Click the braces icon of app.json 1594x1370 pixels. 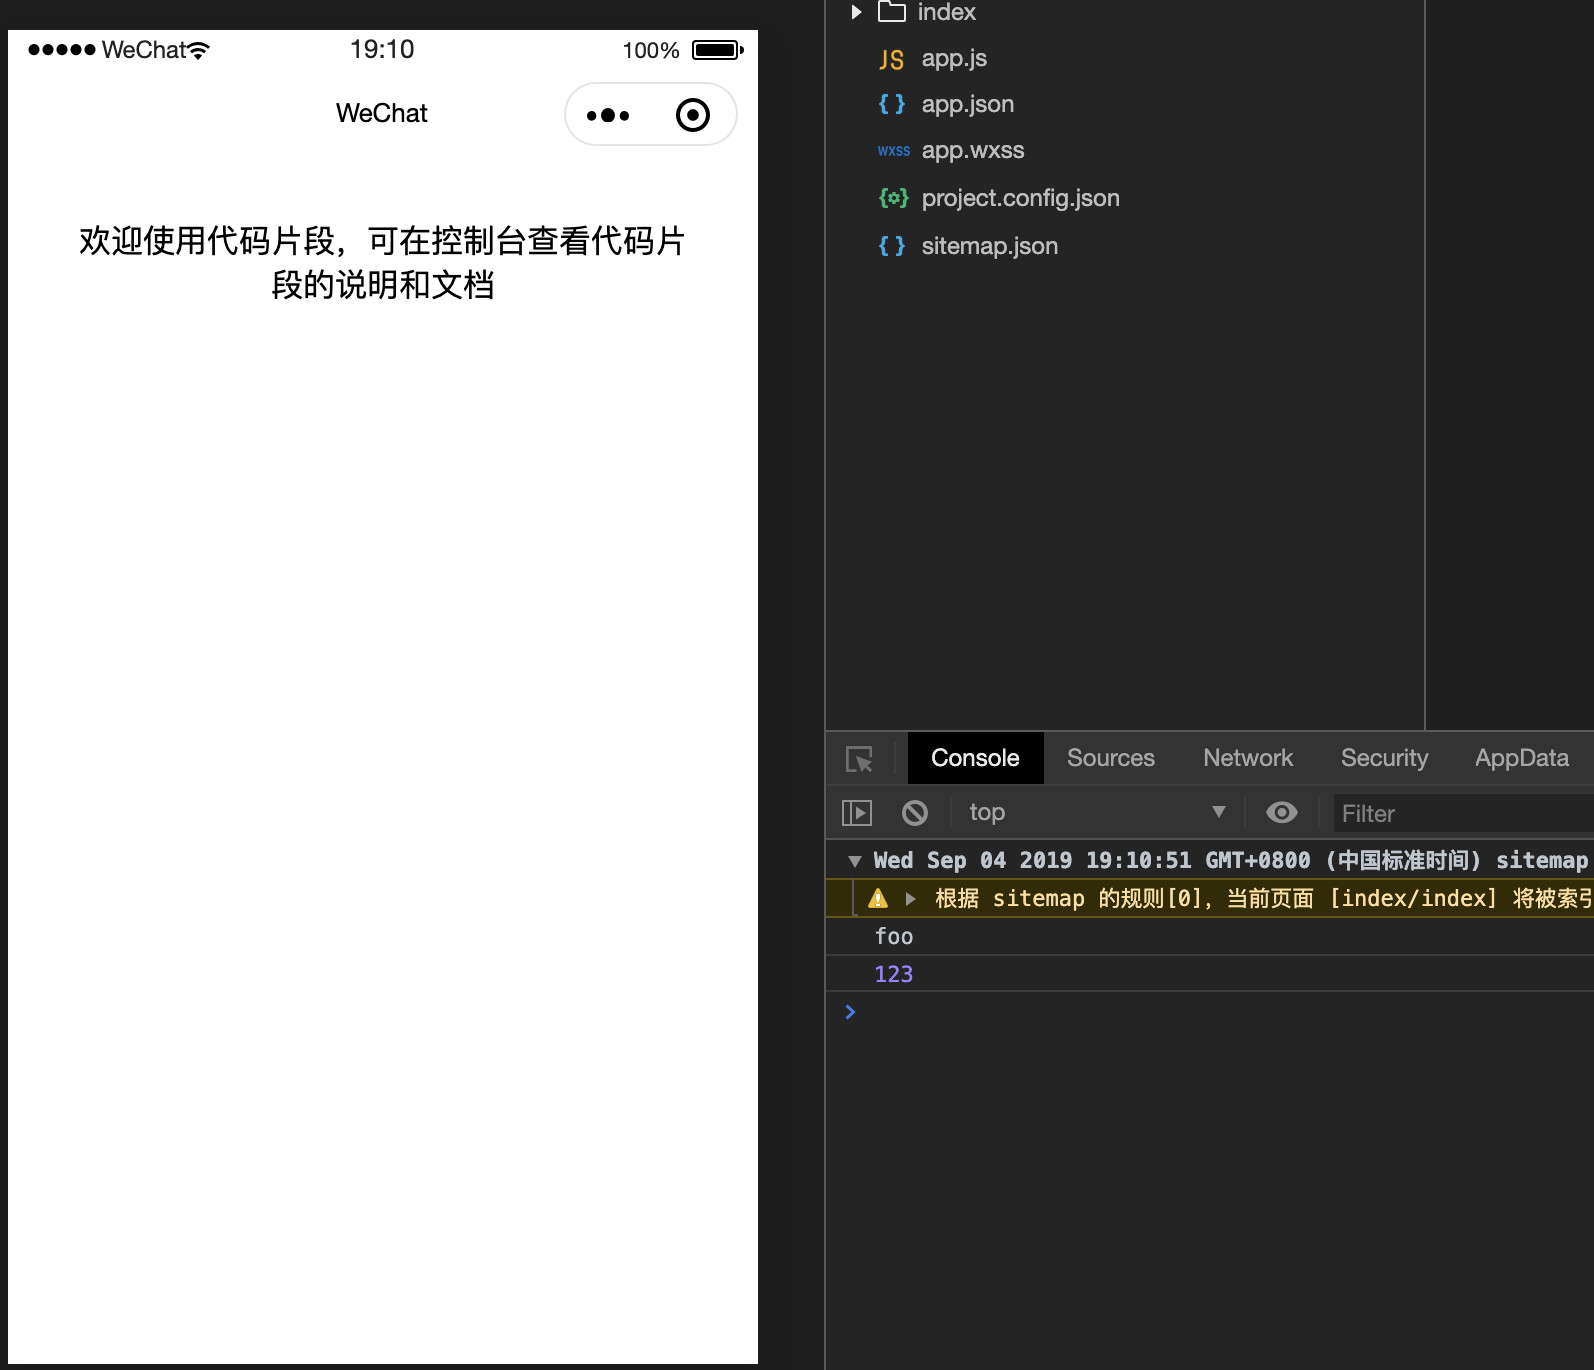click(892, 104)
